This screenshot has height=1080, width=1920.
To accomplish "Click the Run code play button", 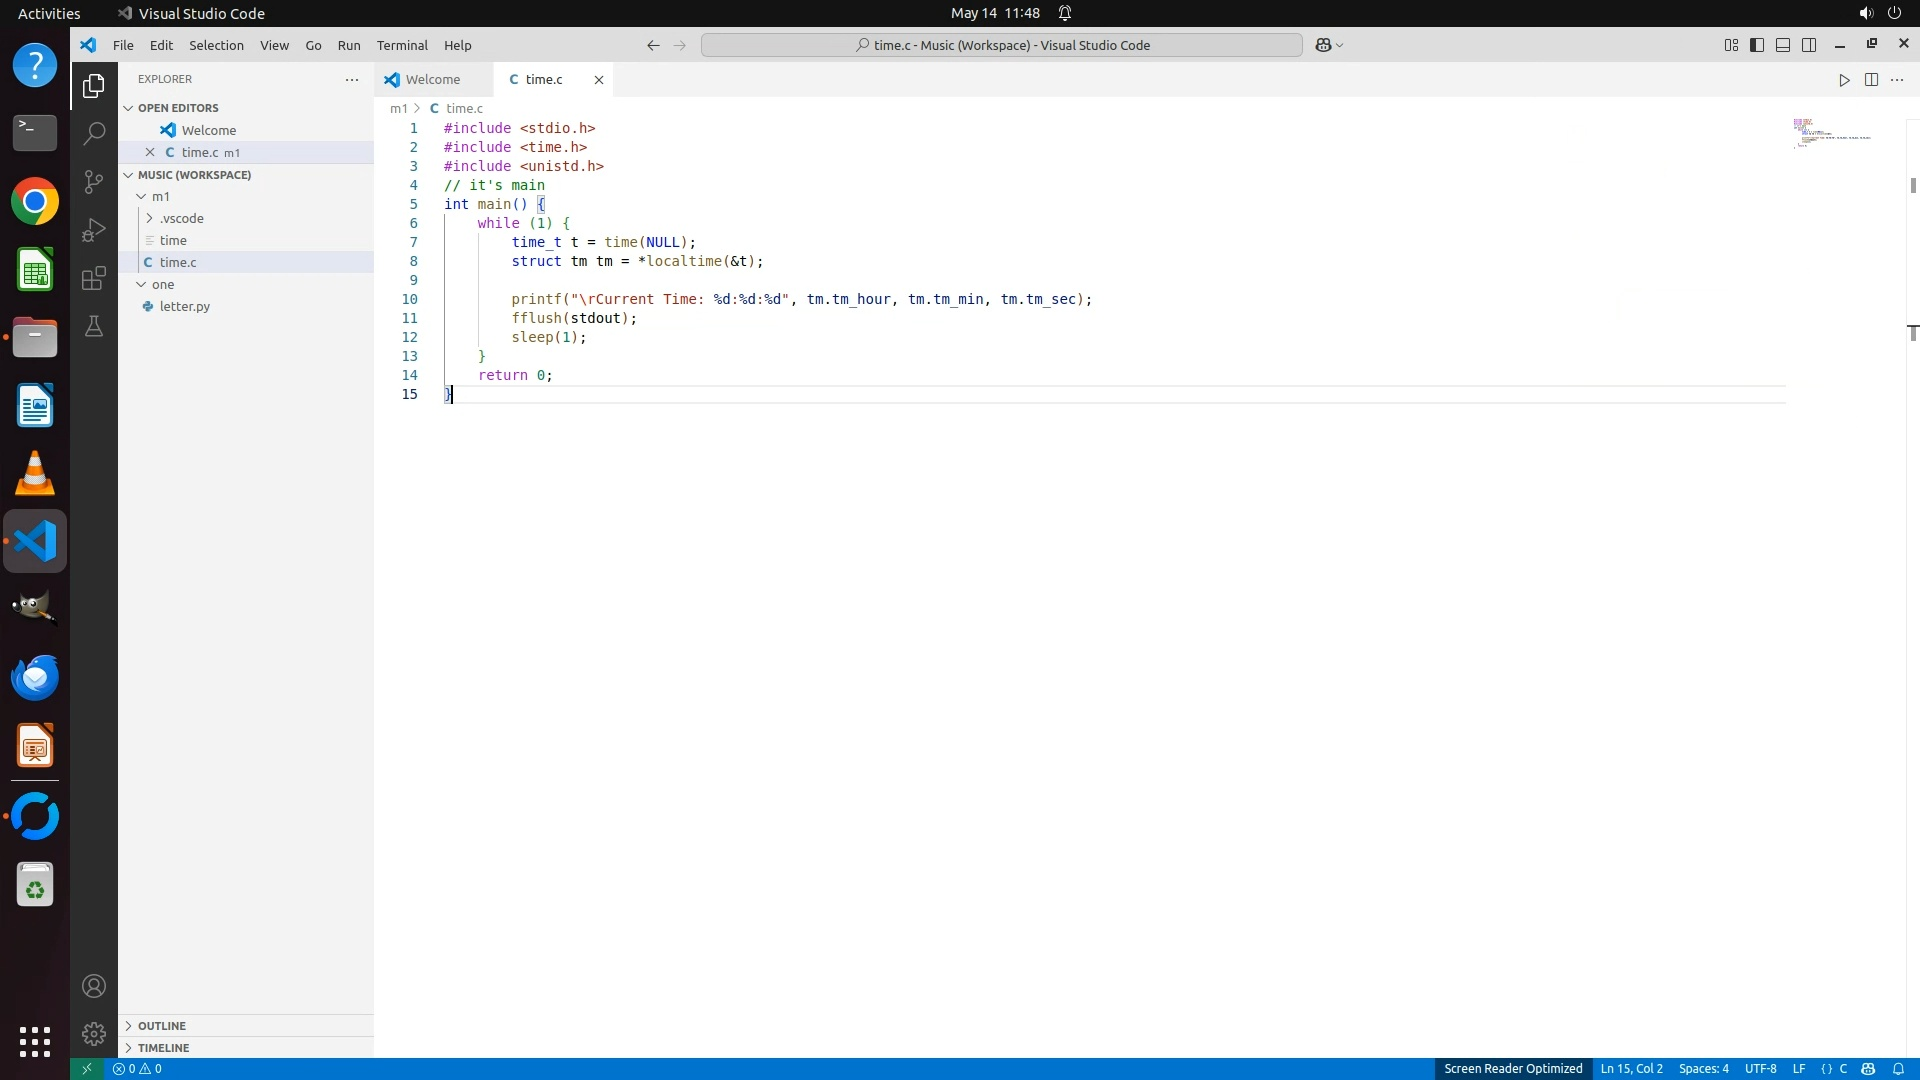I will (x=1844, y=80).
